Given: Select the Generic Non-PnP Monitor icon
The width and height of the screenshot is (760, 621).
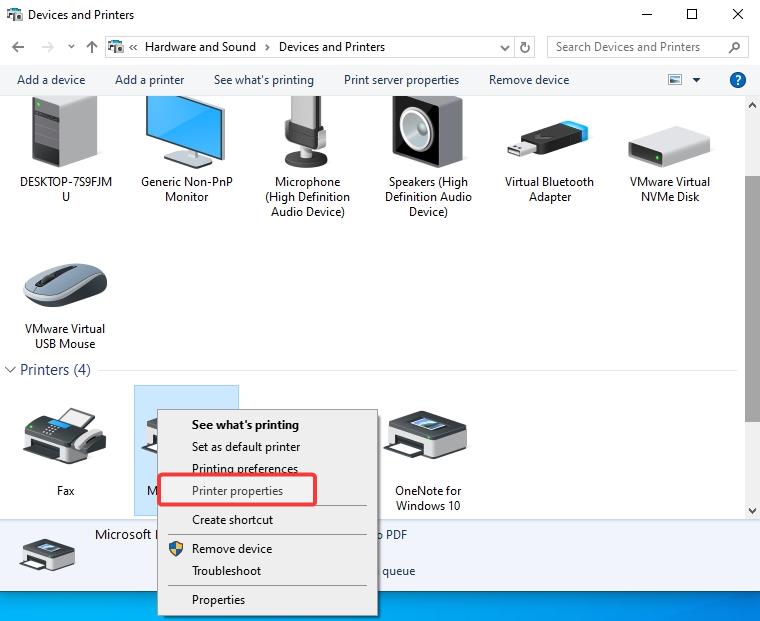Looking at the screenshot, I should click(x=186, y=131).
